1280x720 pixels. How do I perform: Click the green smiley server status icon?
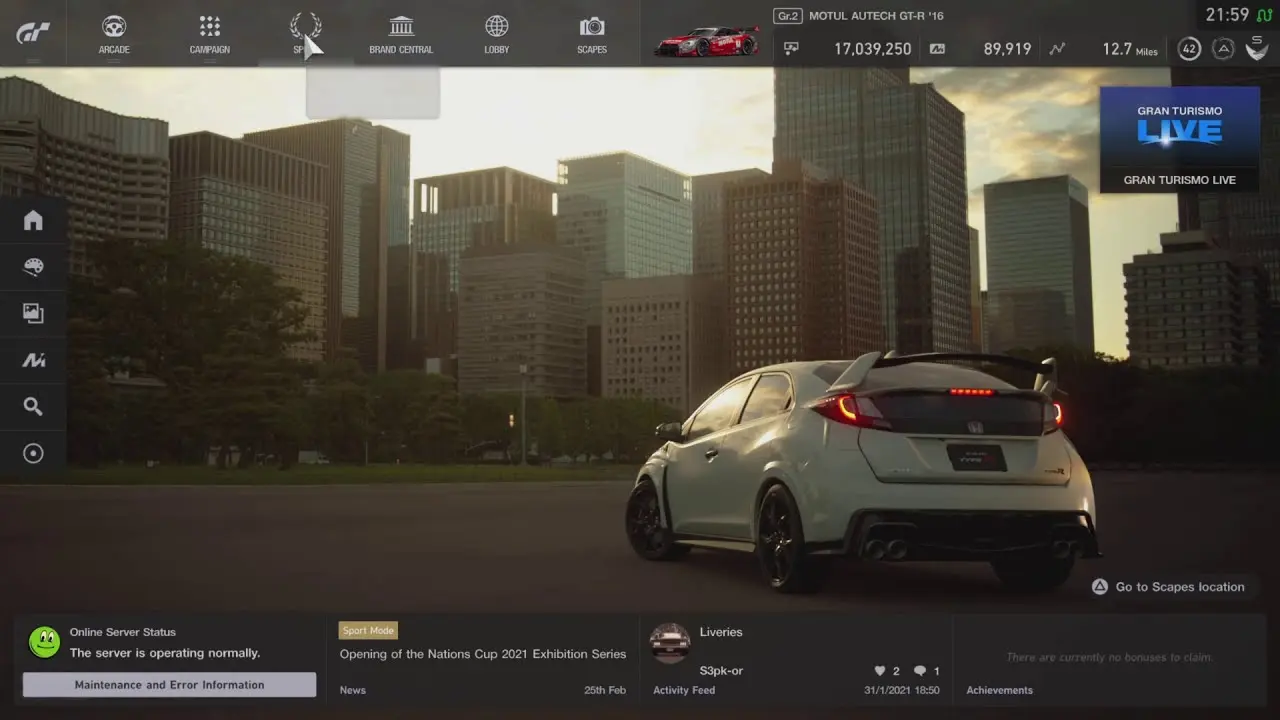pyautogui.click(x=44, y=642)
